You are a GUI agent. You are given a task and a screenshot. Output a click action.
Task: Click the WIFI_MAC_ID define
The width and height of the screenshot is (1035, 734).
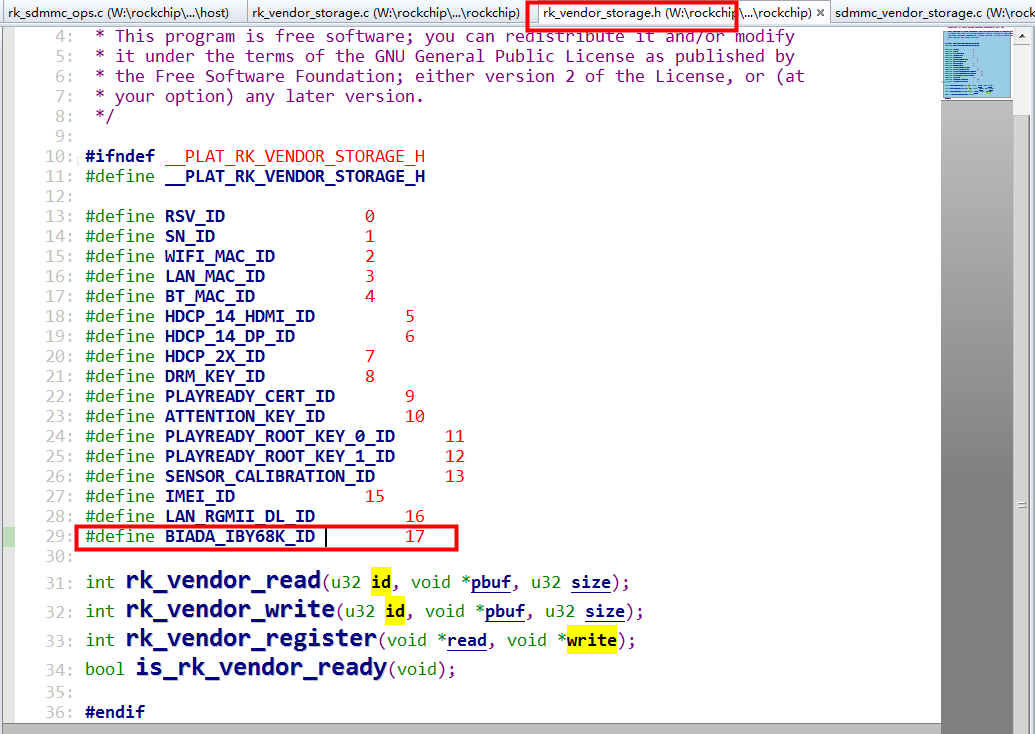pos(219,256)
